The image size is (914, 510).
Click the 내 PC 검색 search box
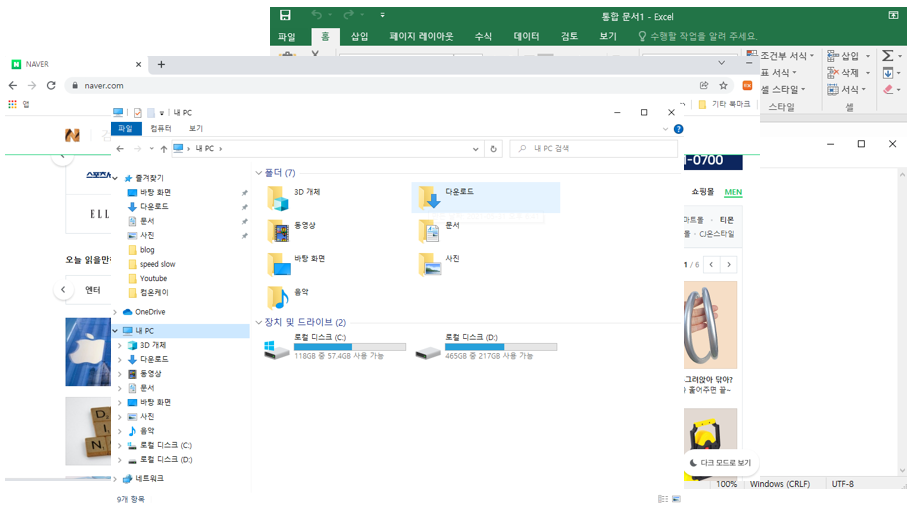point(593,149)
